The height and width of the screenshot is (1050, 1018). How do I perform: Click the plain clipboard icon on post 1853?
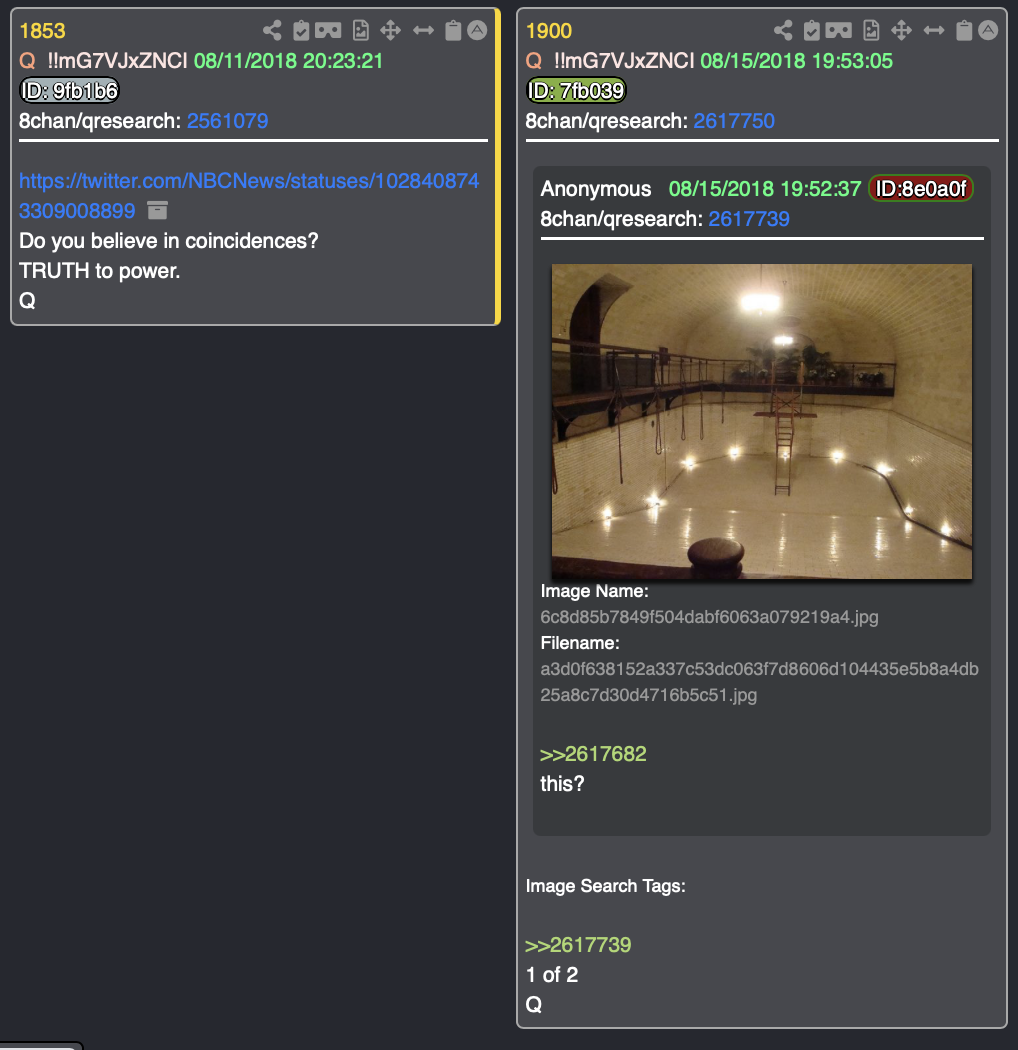(453, 30)
